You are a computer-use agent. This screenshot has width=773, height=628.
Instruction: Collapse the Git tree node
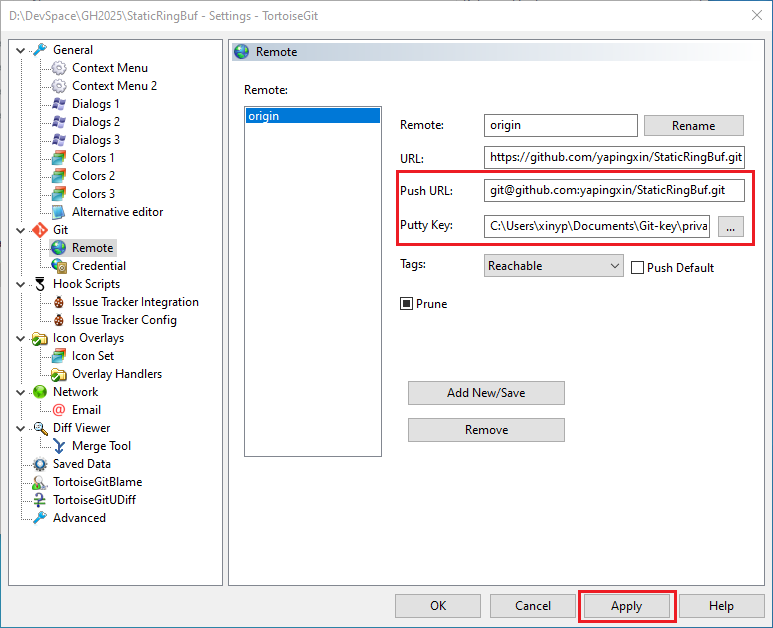21,230
